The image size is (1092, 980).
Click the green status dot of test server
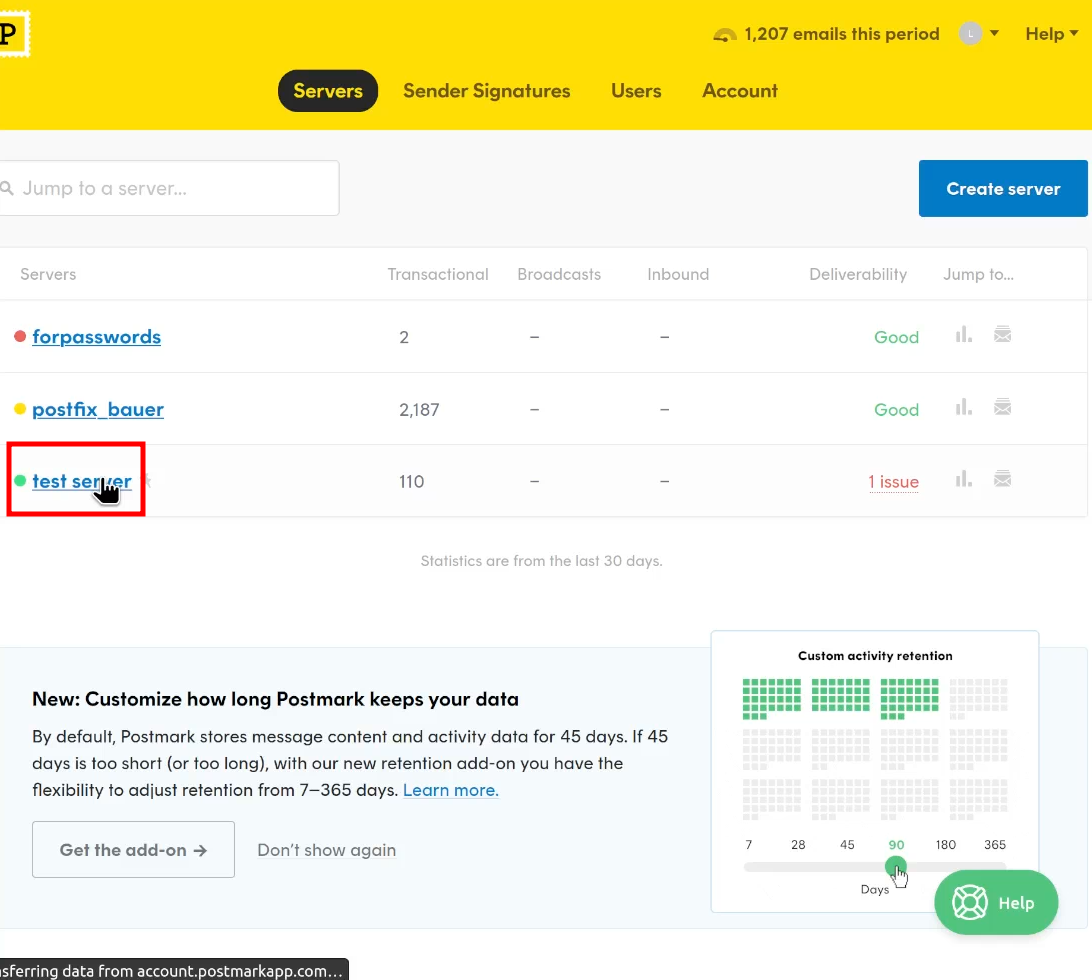(x=20, y=481)
